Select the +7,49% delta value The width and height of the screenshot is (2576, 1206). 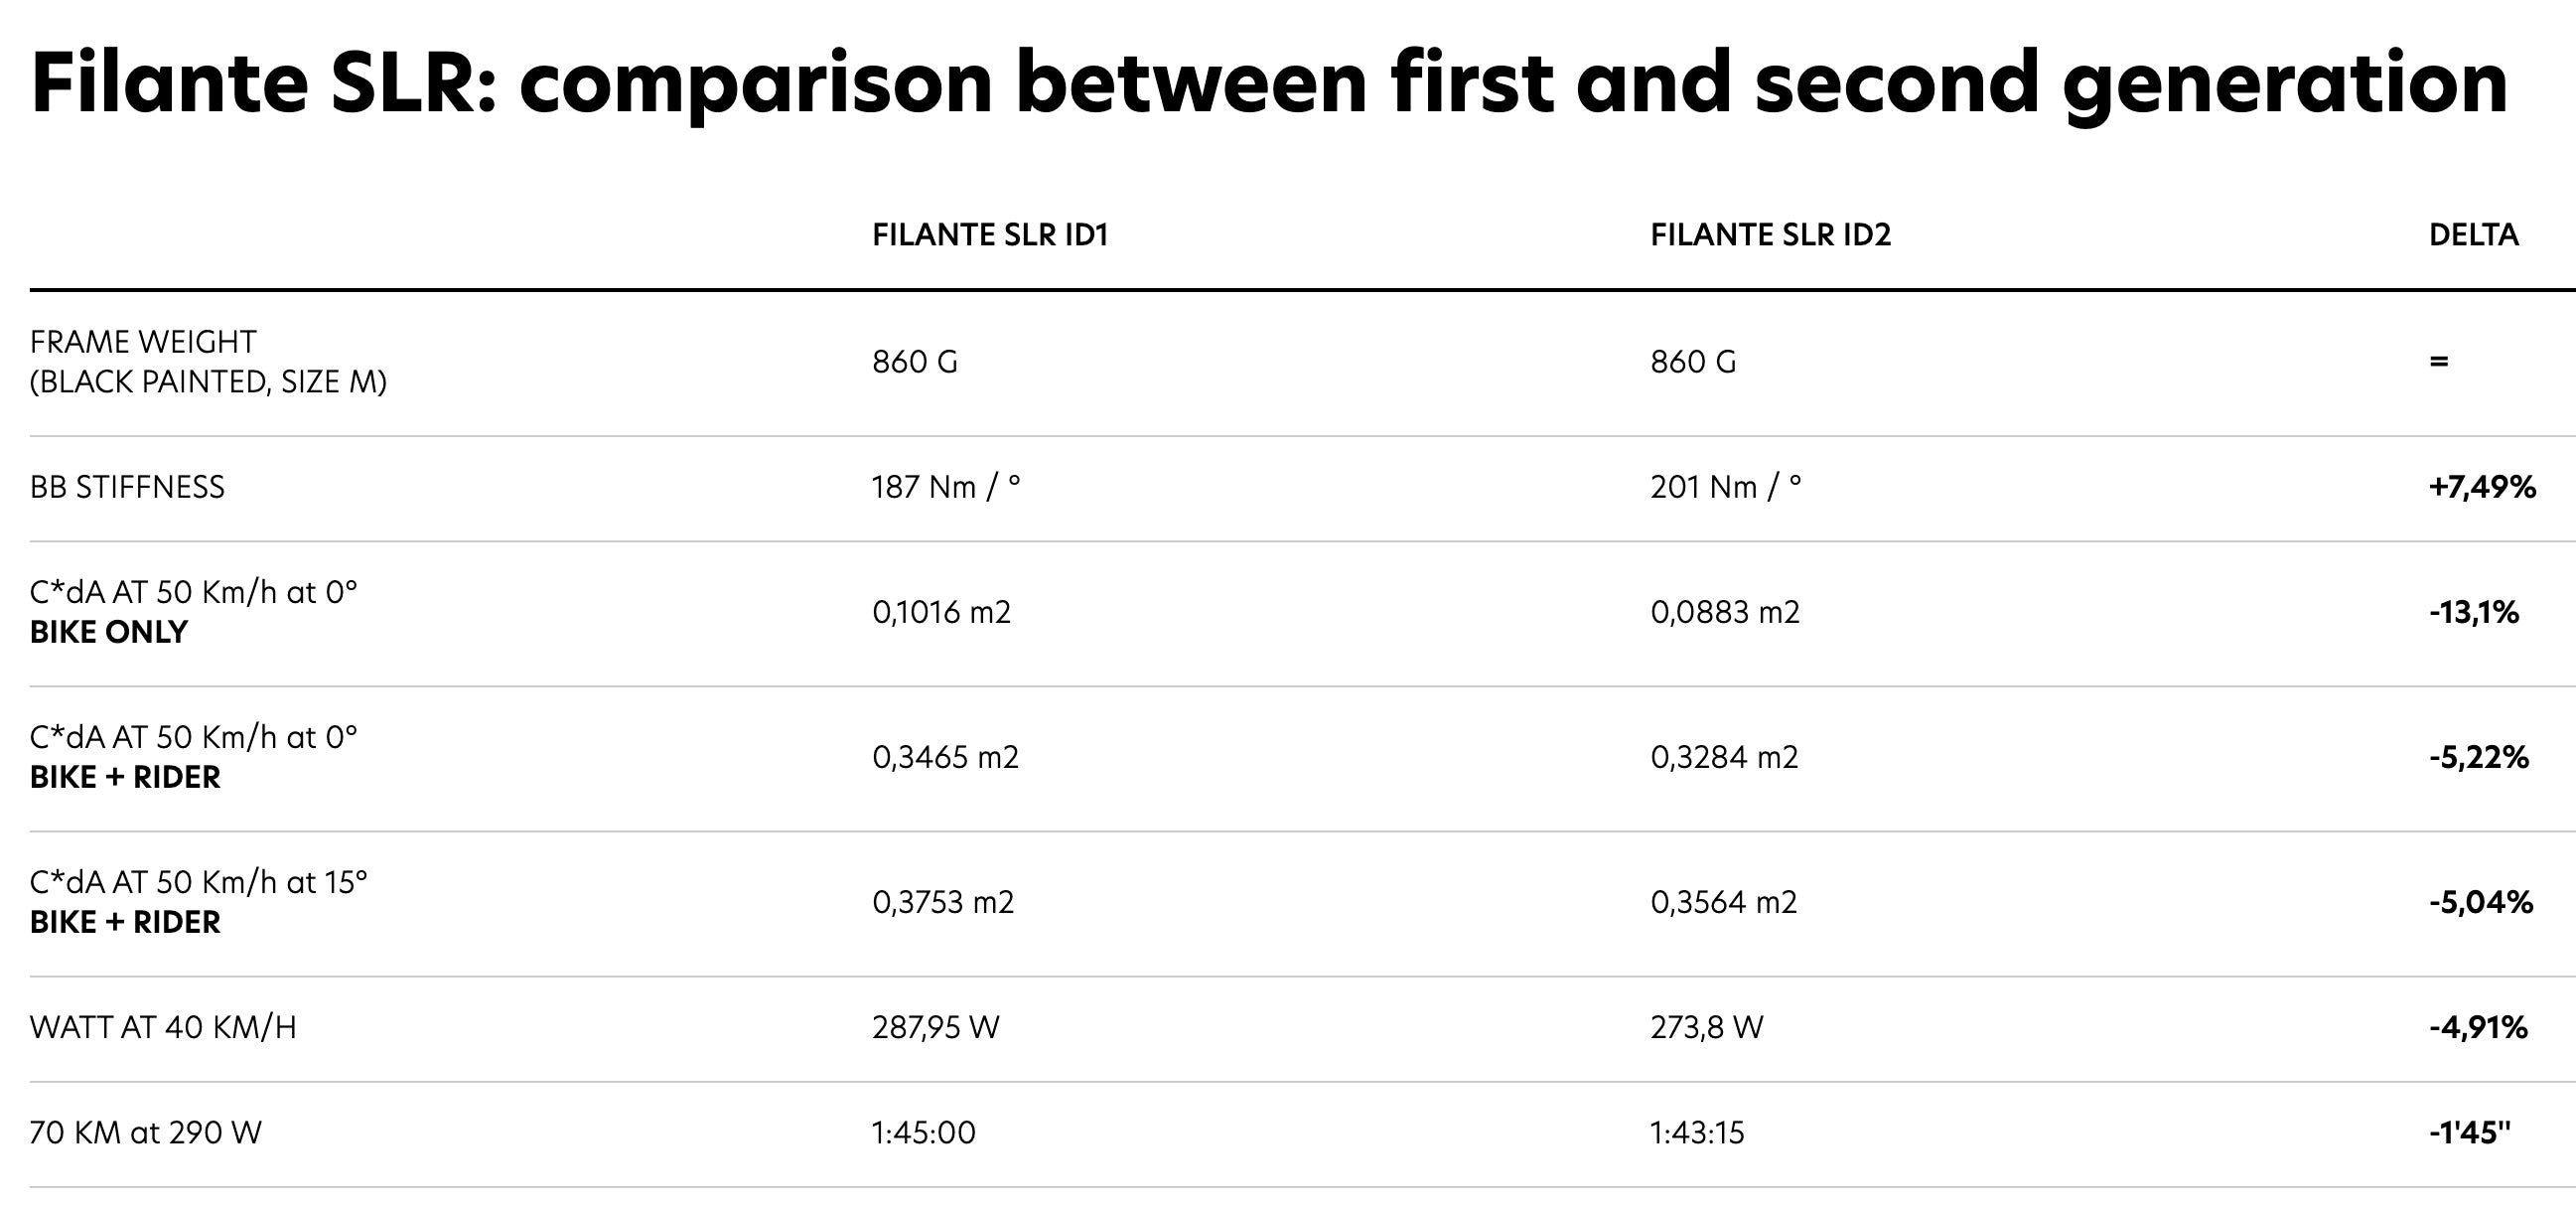[x=2482, y=487]
